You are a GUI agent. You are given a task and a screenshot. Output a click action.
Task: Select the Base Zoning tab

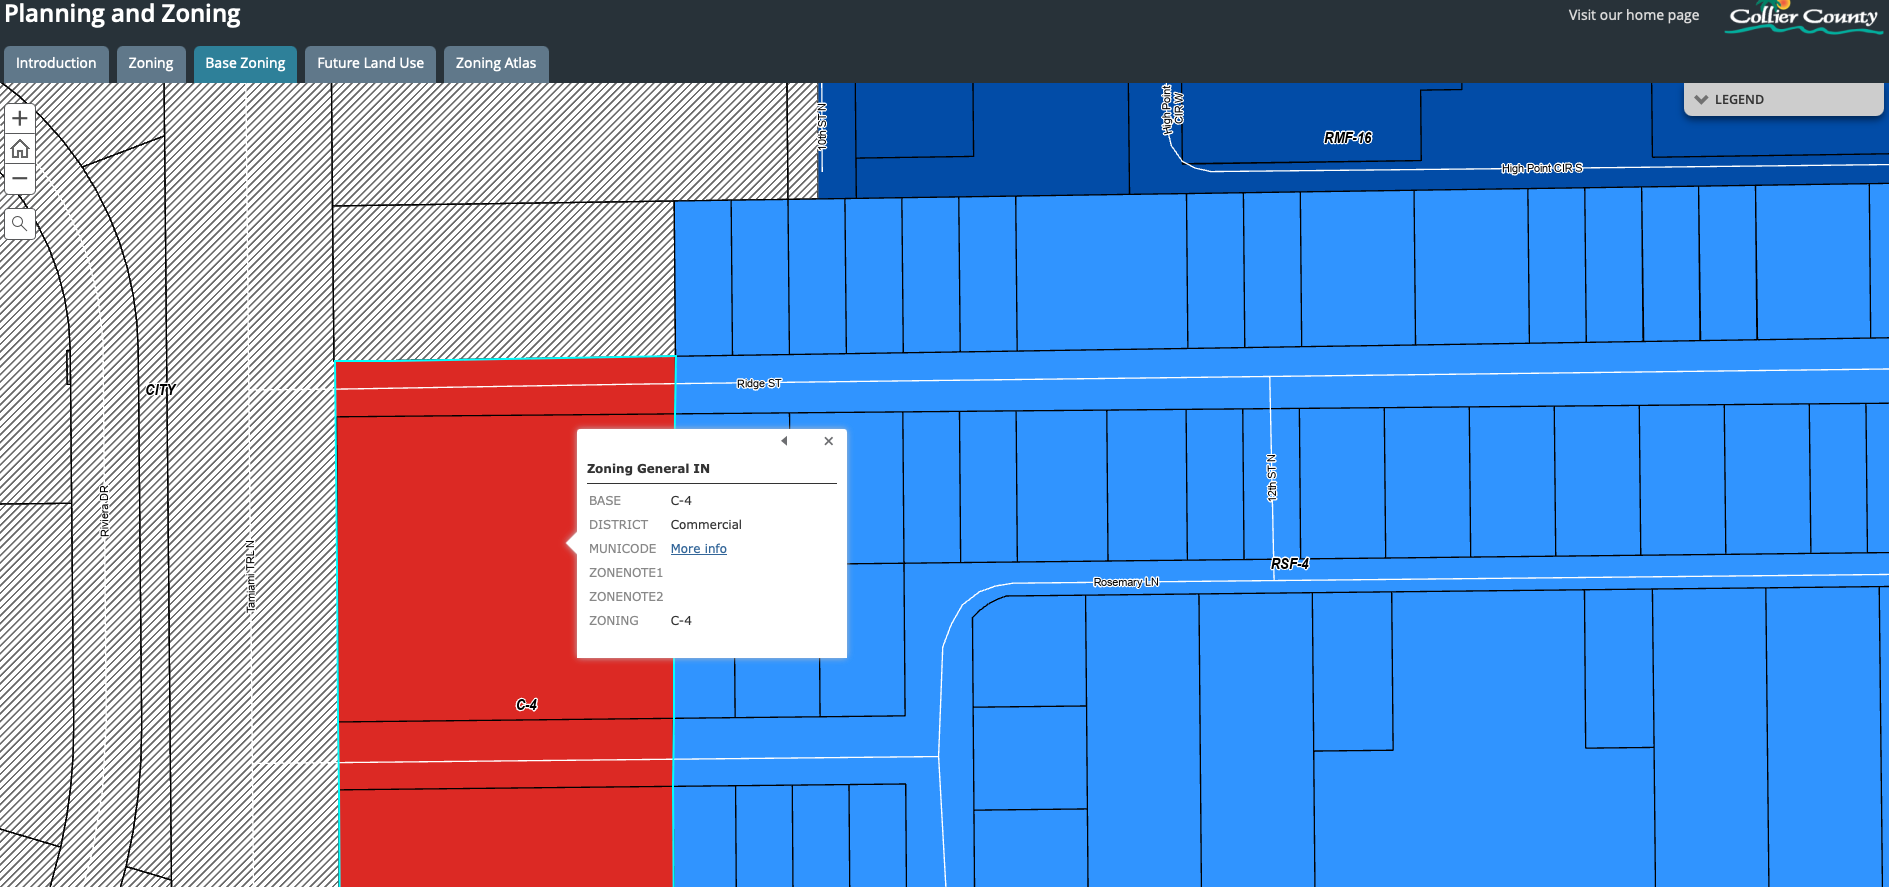[x=245, y=63]
